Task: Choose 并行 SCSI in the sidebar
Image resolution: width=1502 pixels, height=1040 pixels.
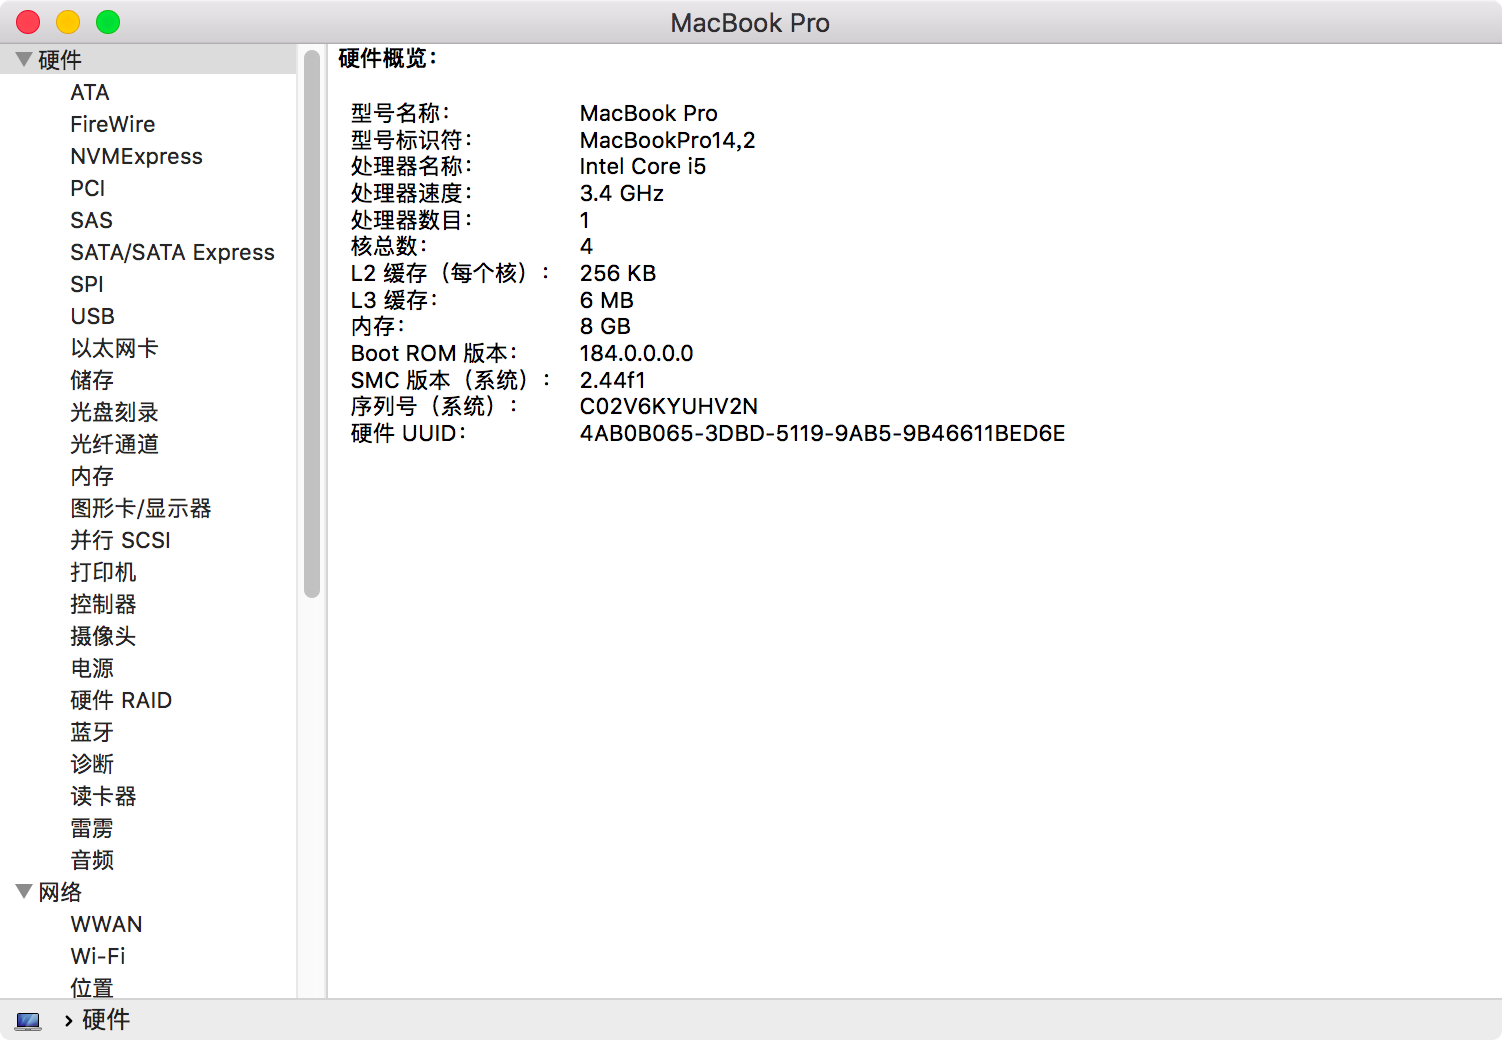Action: click(x=120, y=540)
